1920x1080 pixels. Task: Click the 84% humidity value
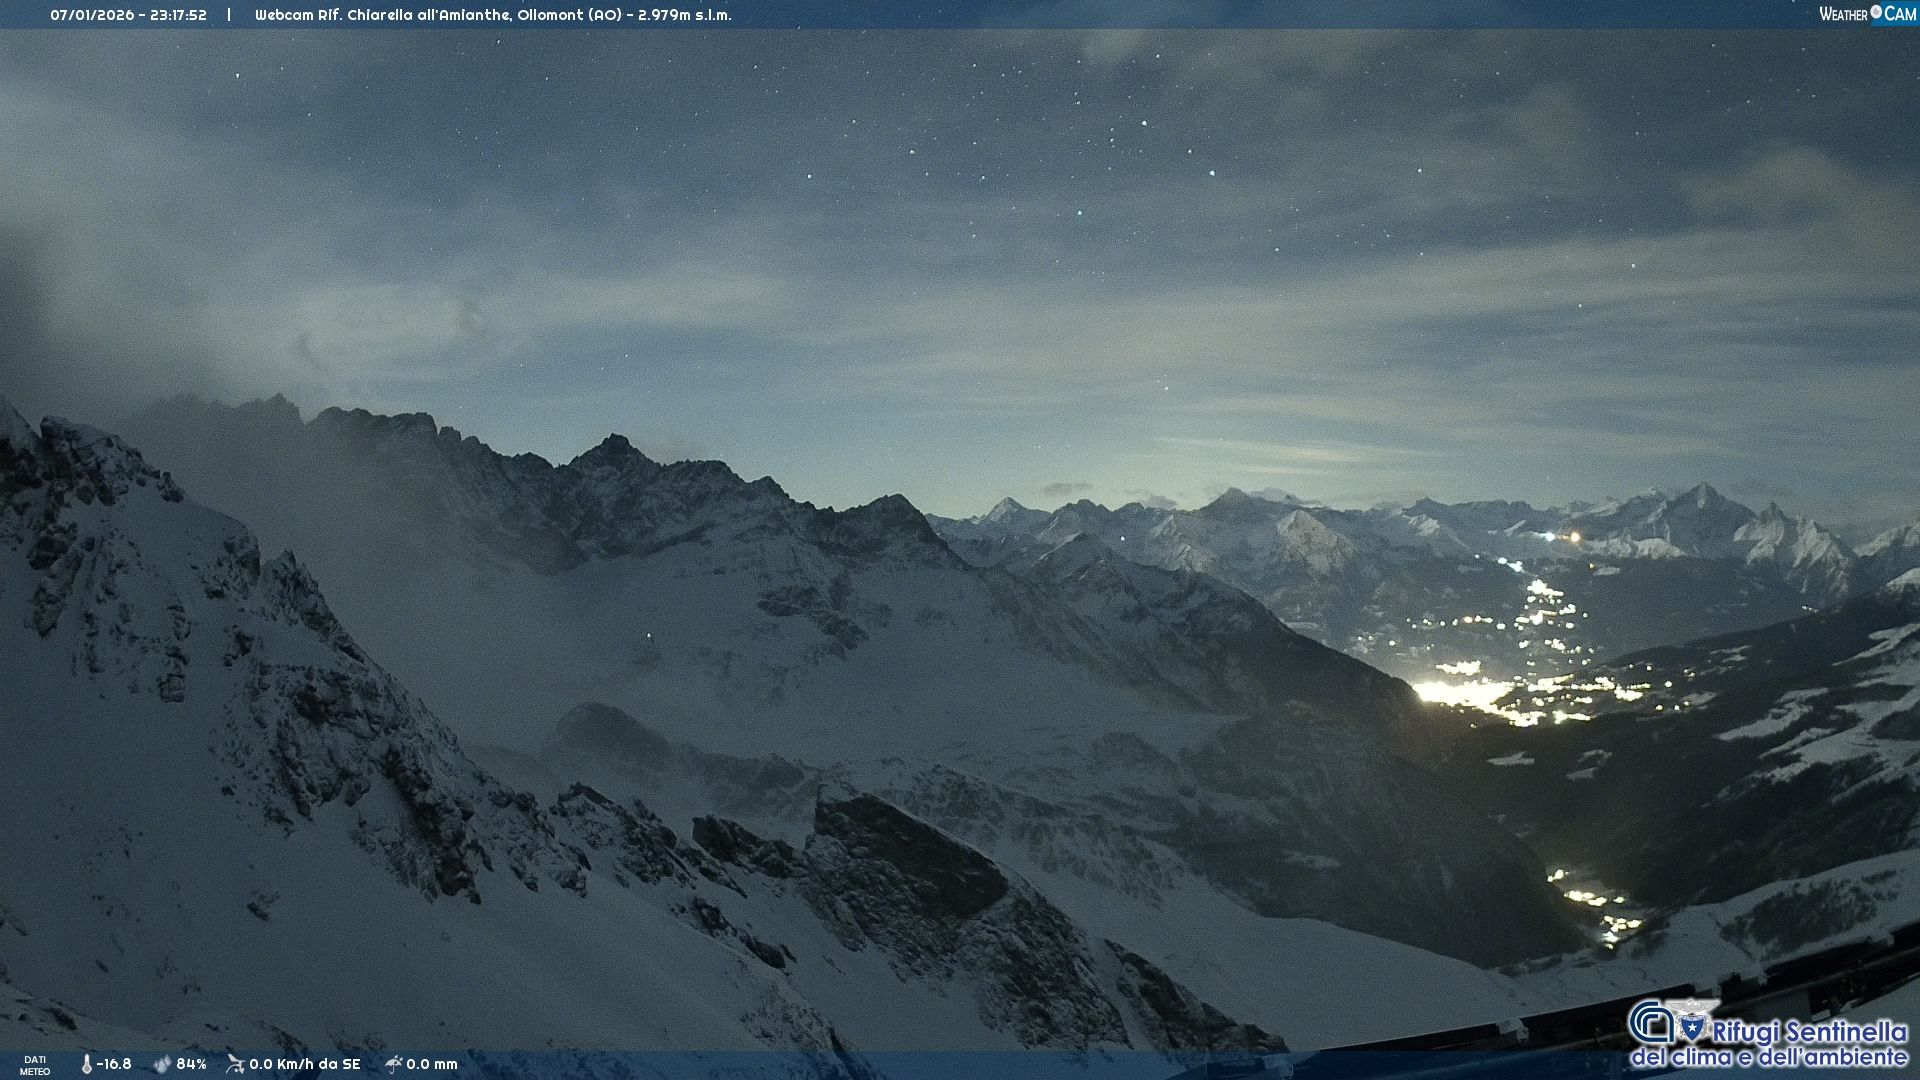pos(191,1065)
